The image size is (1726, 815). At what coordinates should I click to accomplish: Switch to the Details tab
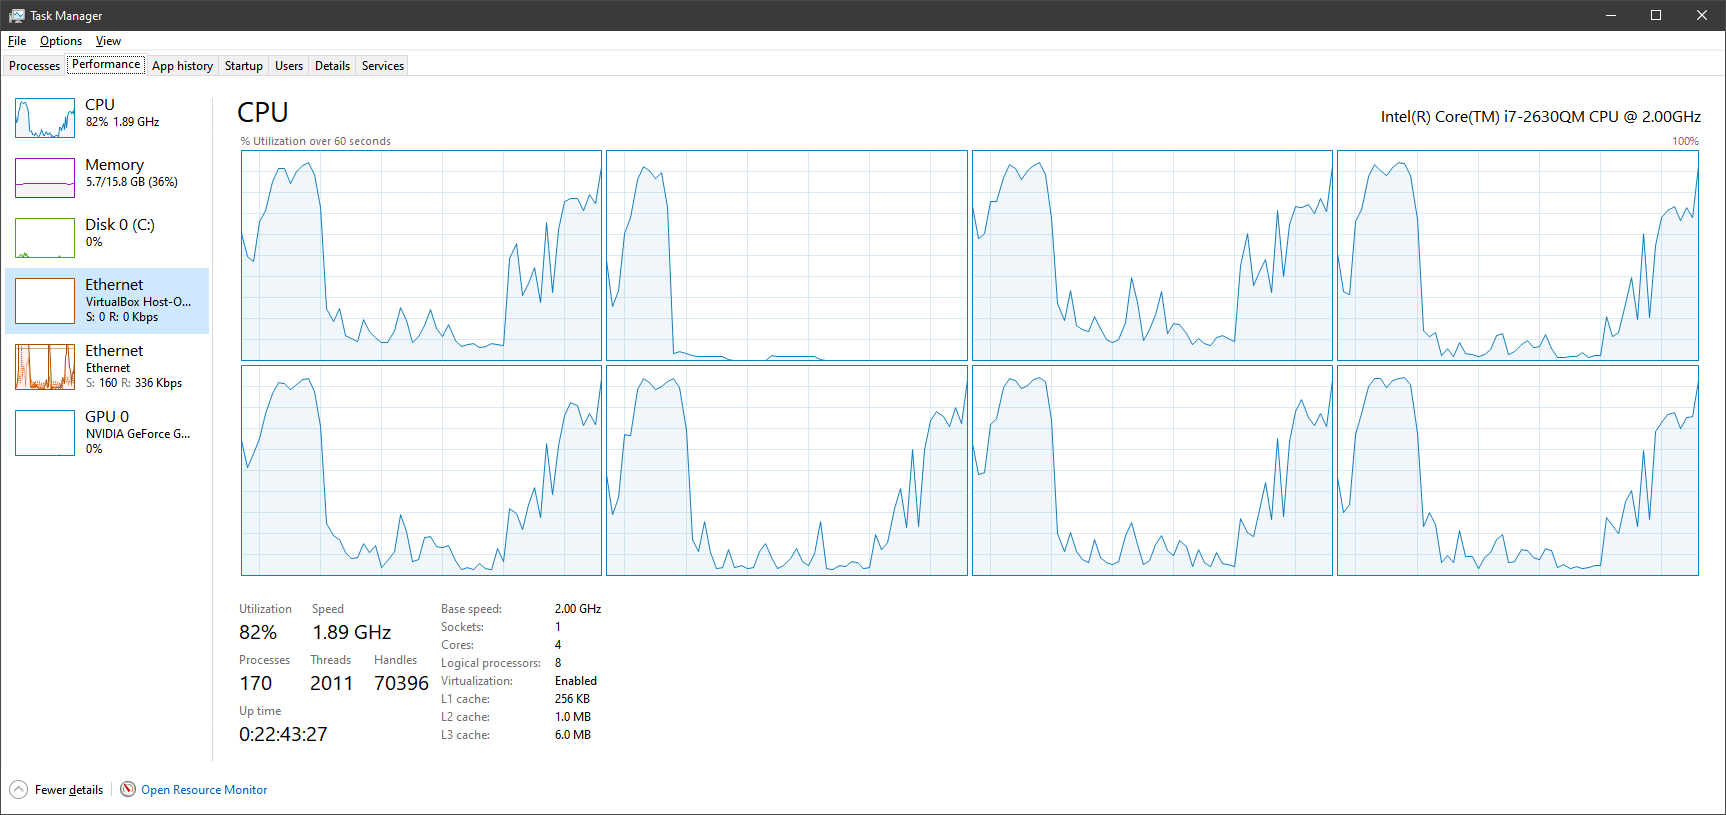pyautogui.click(x=332, y=66)
